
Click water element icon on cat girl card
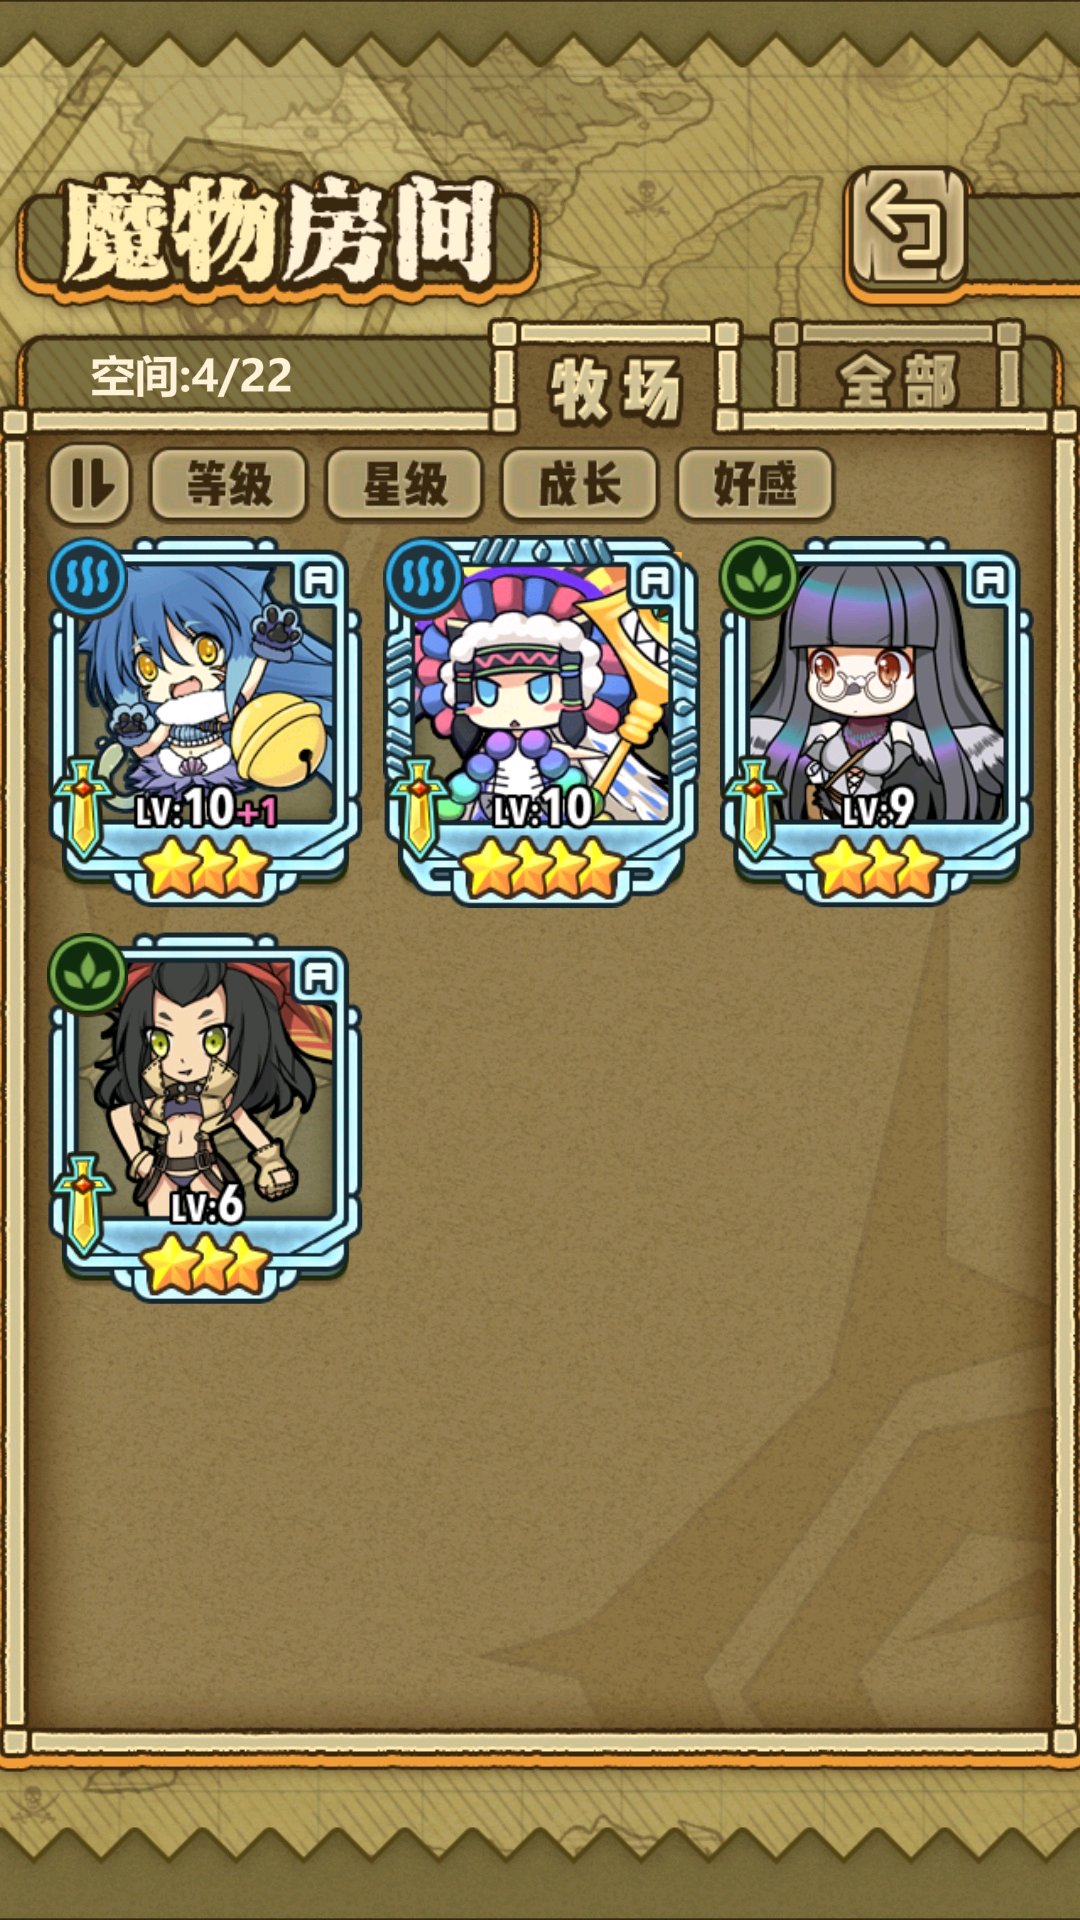tap(88, 577)
